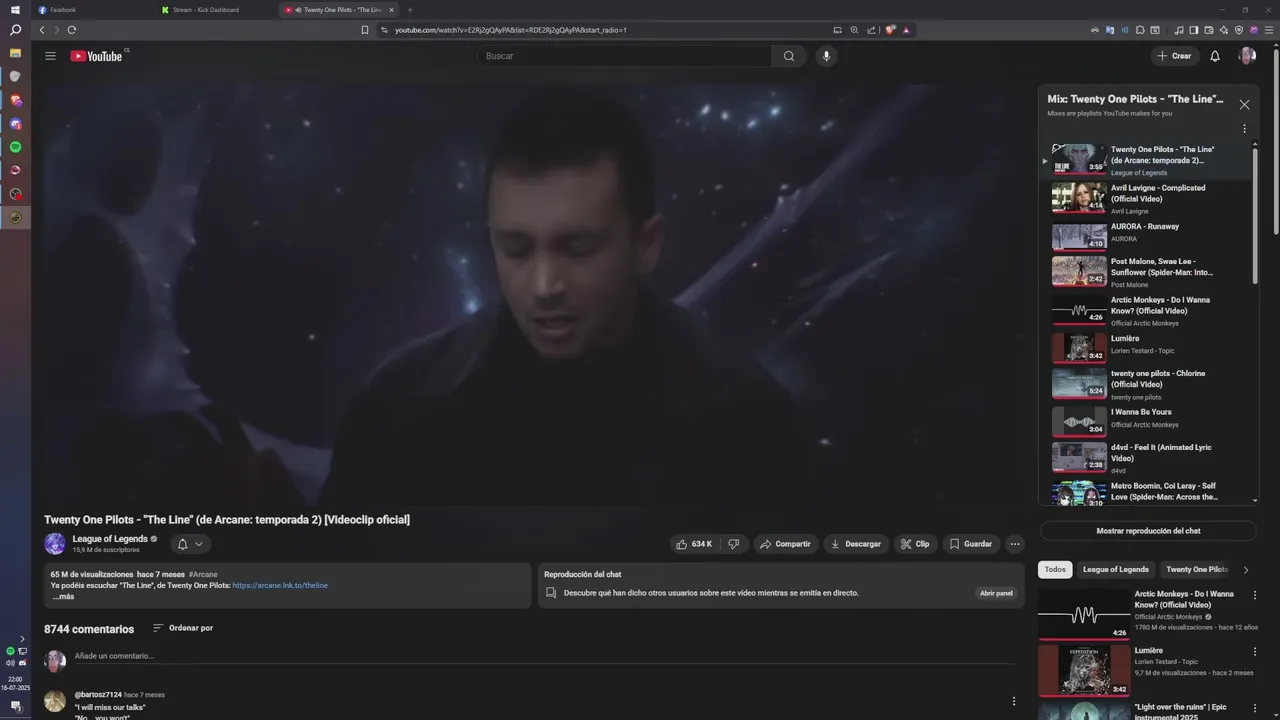Click Mostrar reproducción del chat button
The height and width of the screenshot is (720, 1280).
tap(1148, 531)
